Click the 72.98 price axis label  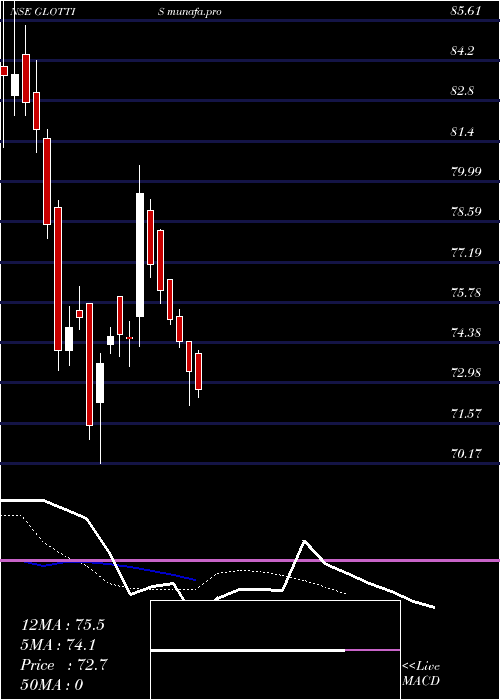coord(466,373)
